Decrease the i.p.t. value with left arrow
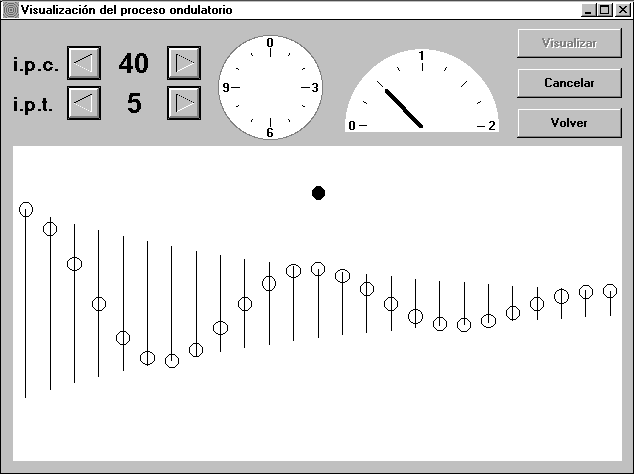This screenshot has width=634, height=474. (x=84, y=103)
